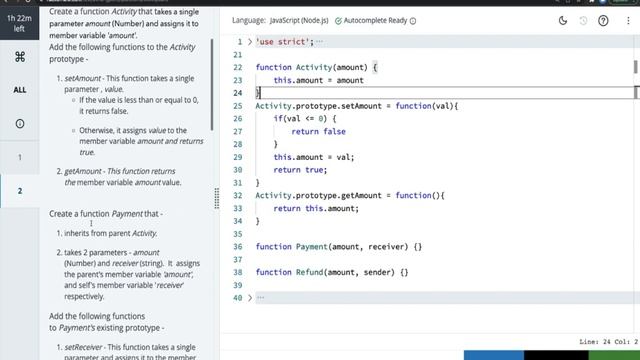The height and width of the screenshot is (360, 640).
Task: Click 'this.amount = val;' on line 29
Action: coord(314,157)
